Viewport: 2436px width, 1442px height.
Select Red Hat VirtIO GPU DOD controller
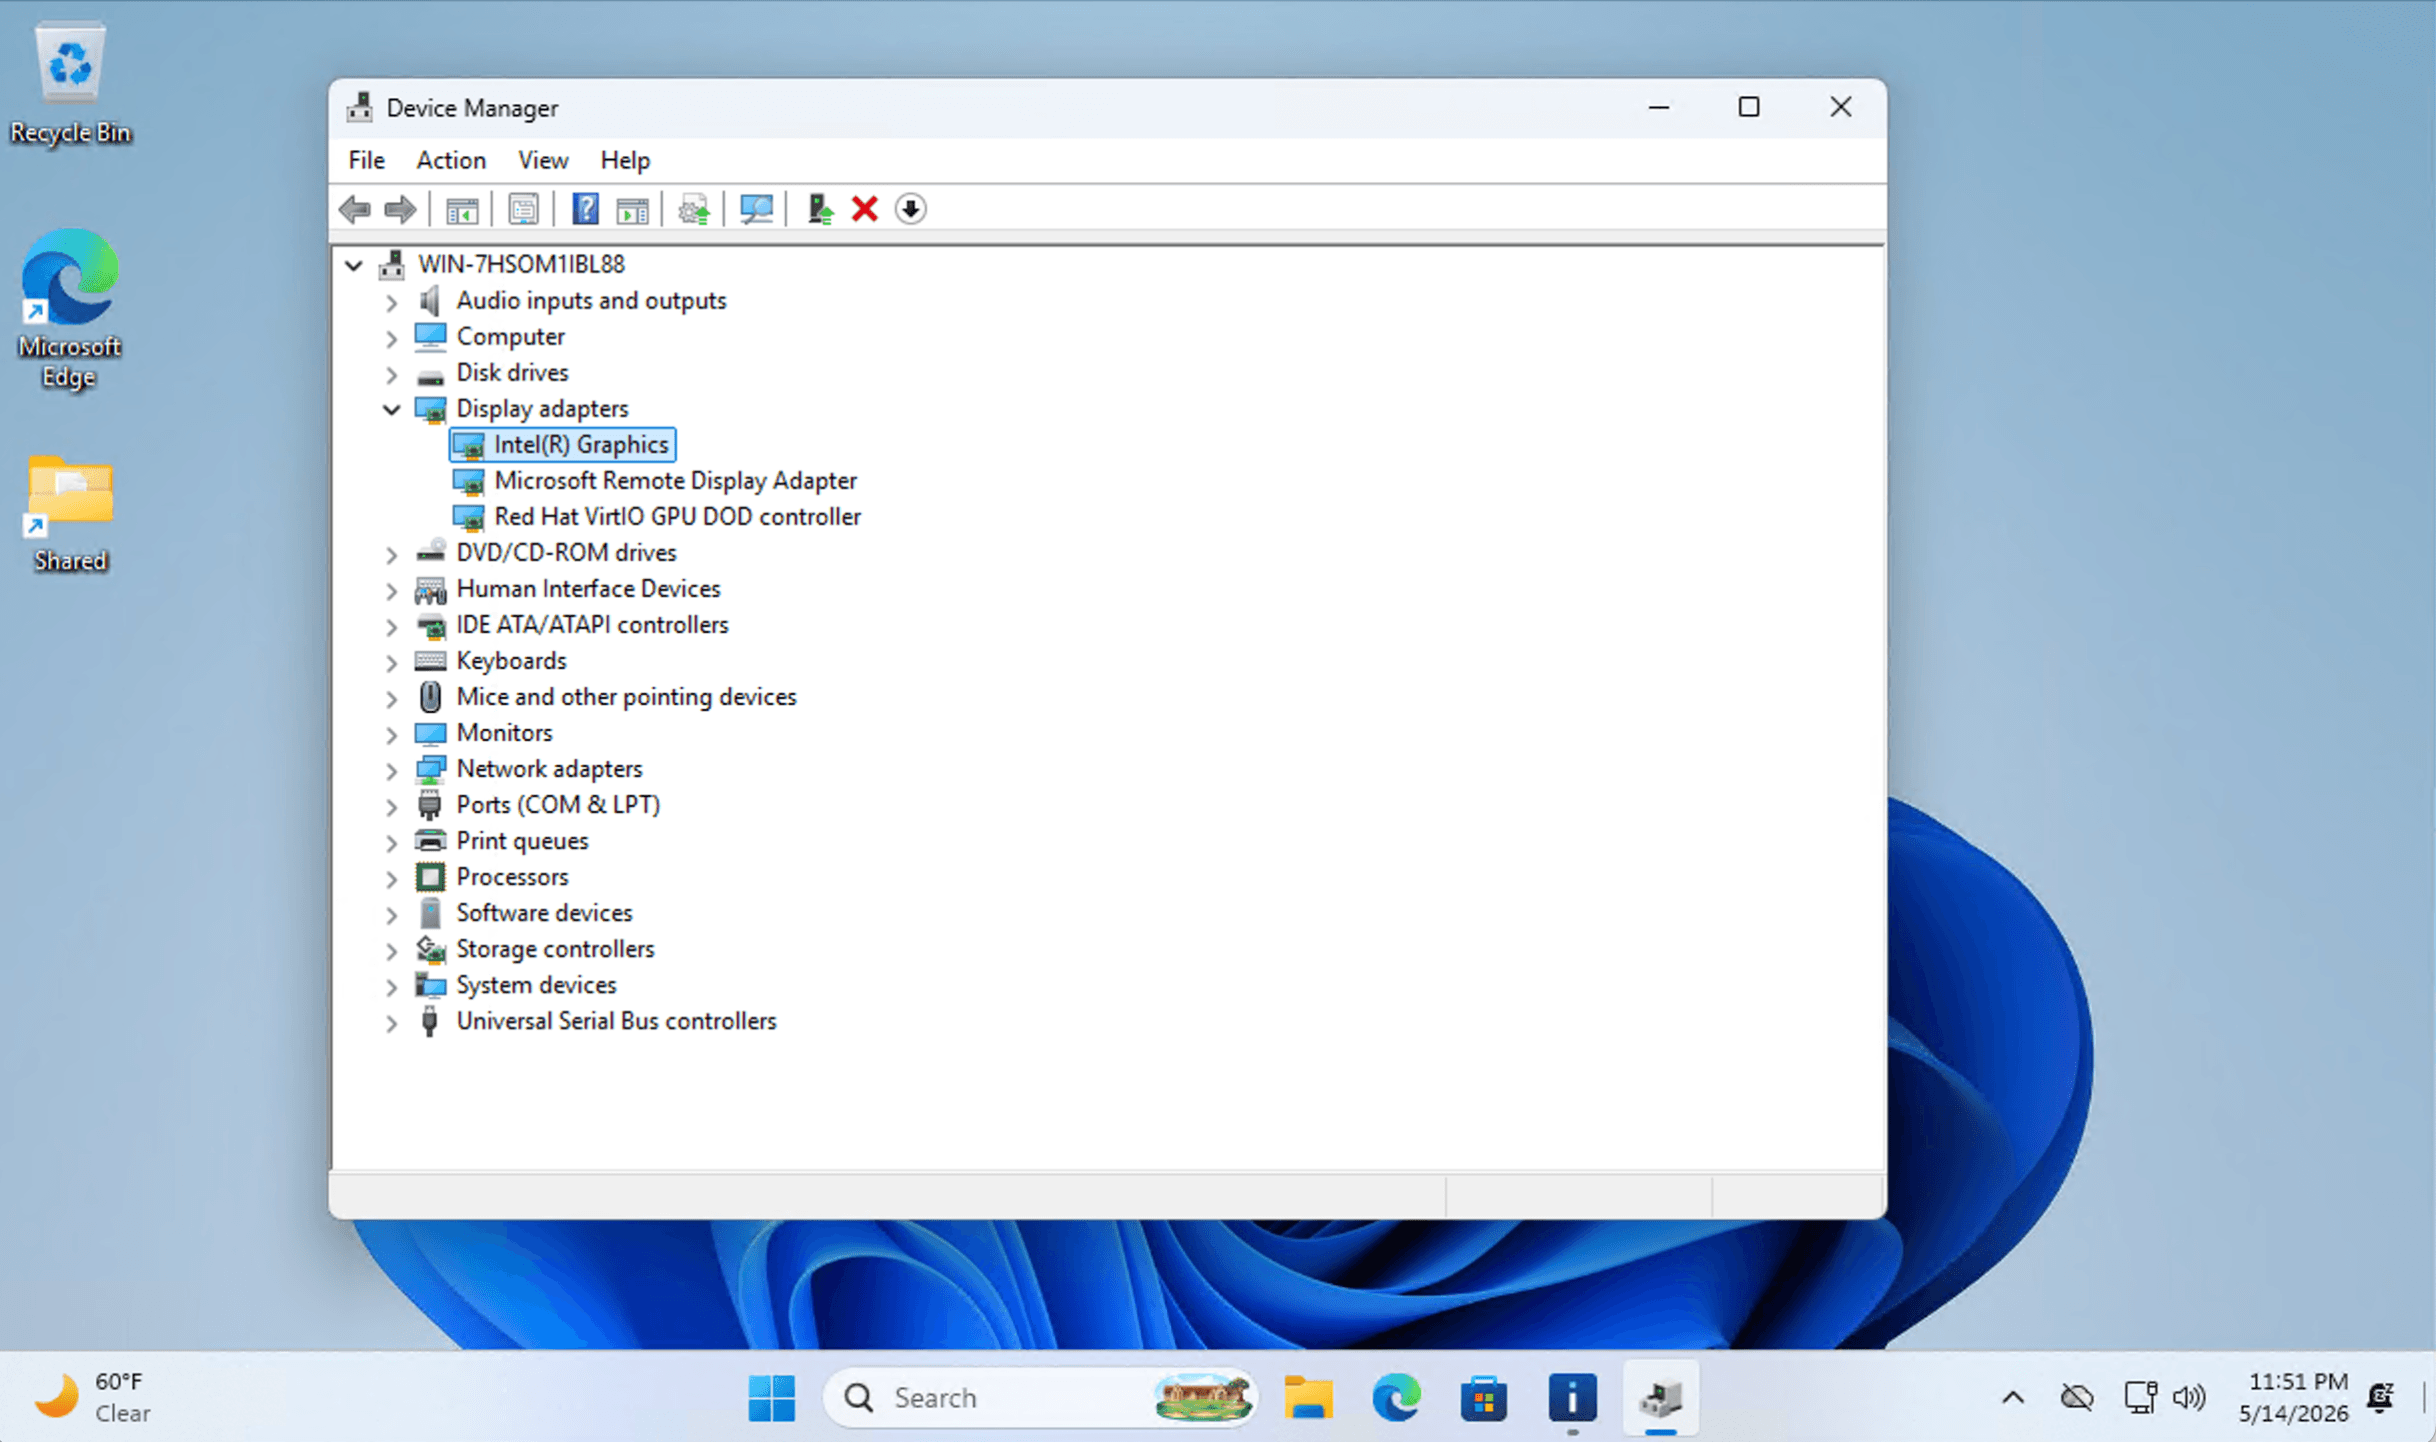click(677, 517)
